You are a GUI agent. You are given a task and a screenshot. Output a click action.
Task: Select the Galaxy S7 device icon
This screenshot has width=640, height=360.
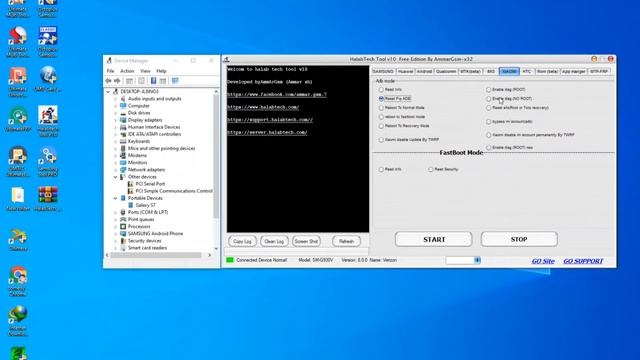[131, 205]
